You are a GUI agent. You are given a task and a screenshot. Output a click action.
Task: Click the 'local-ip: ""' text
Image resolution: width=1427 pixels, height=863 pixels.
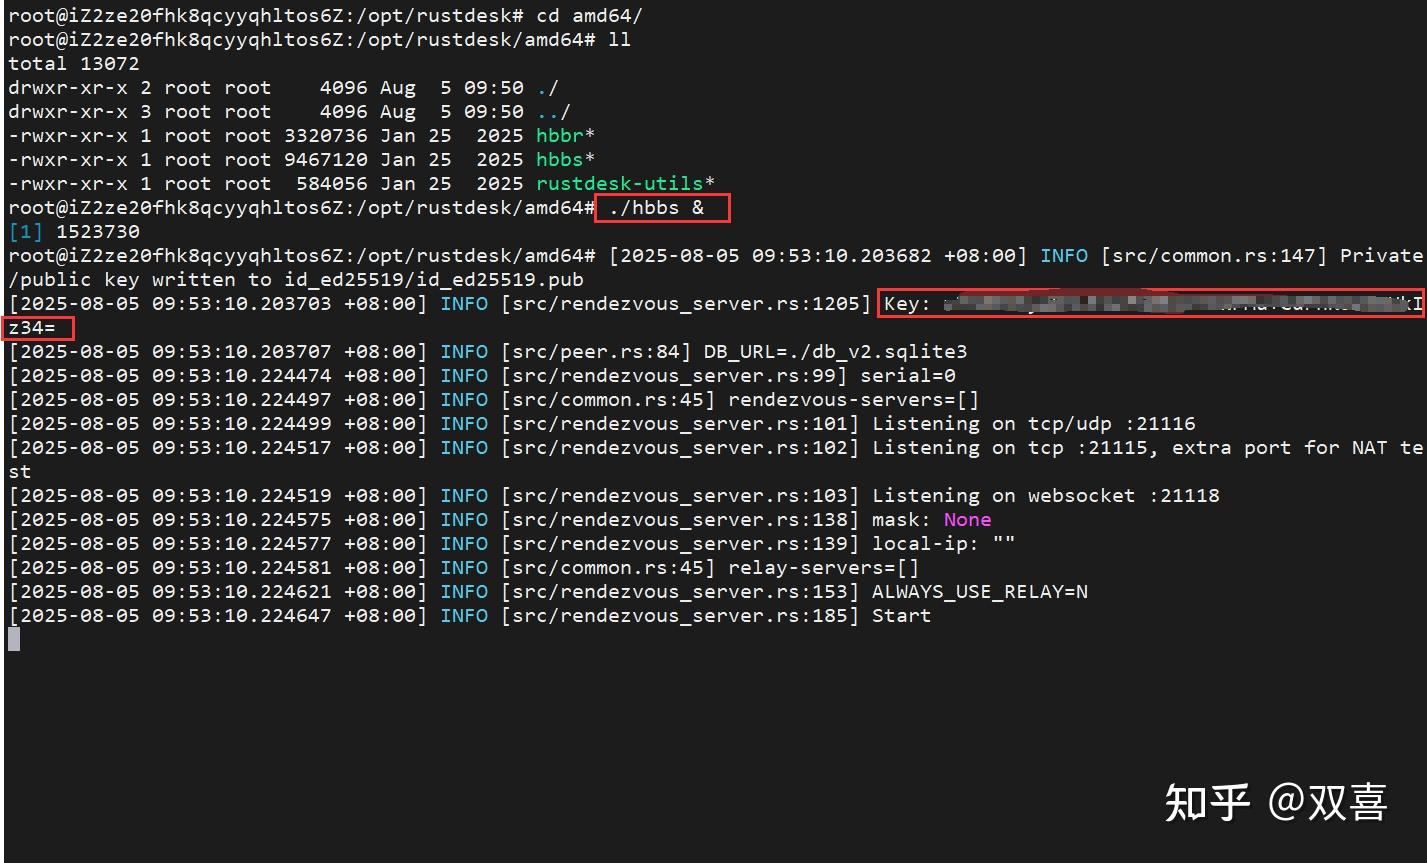pyautogui.click(x=944, y=544)
